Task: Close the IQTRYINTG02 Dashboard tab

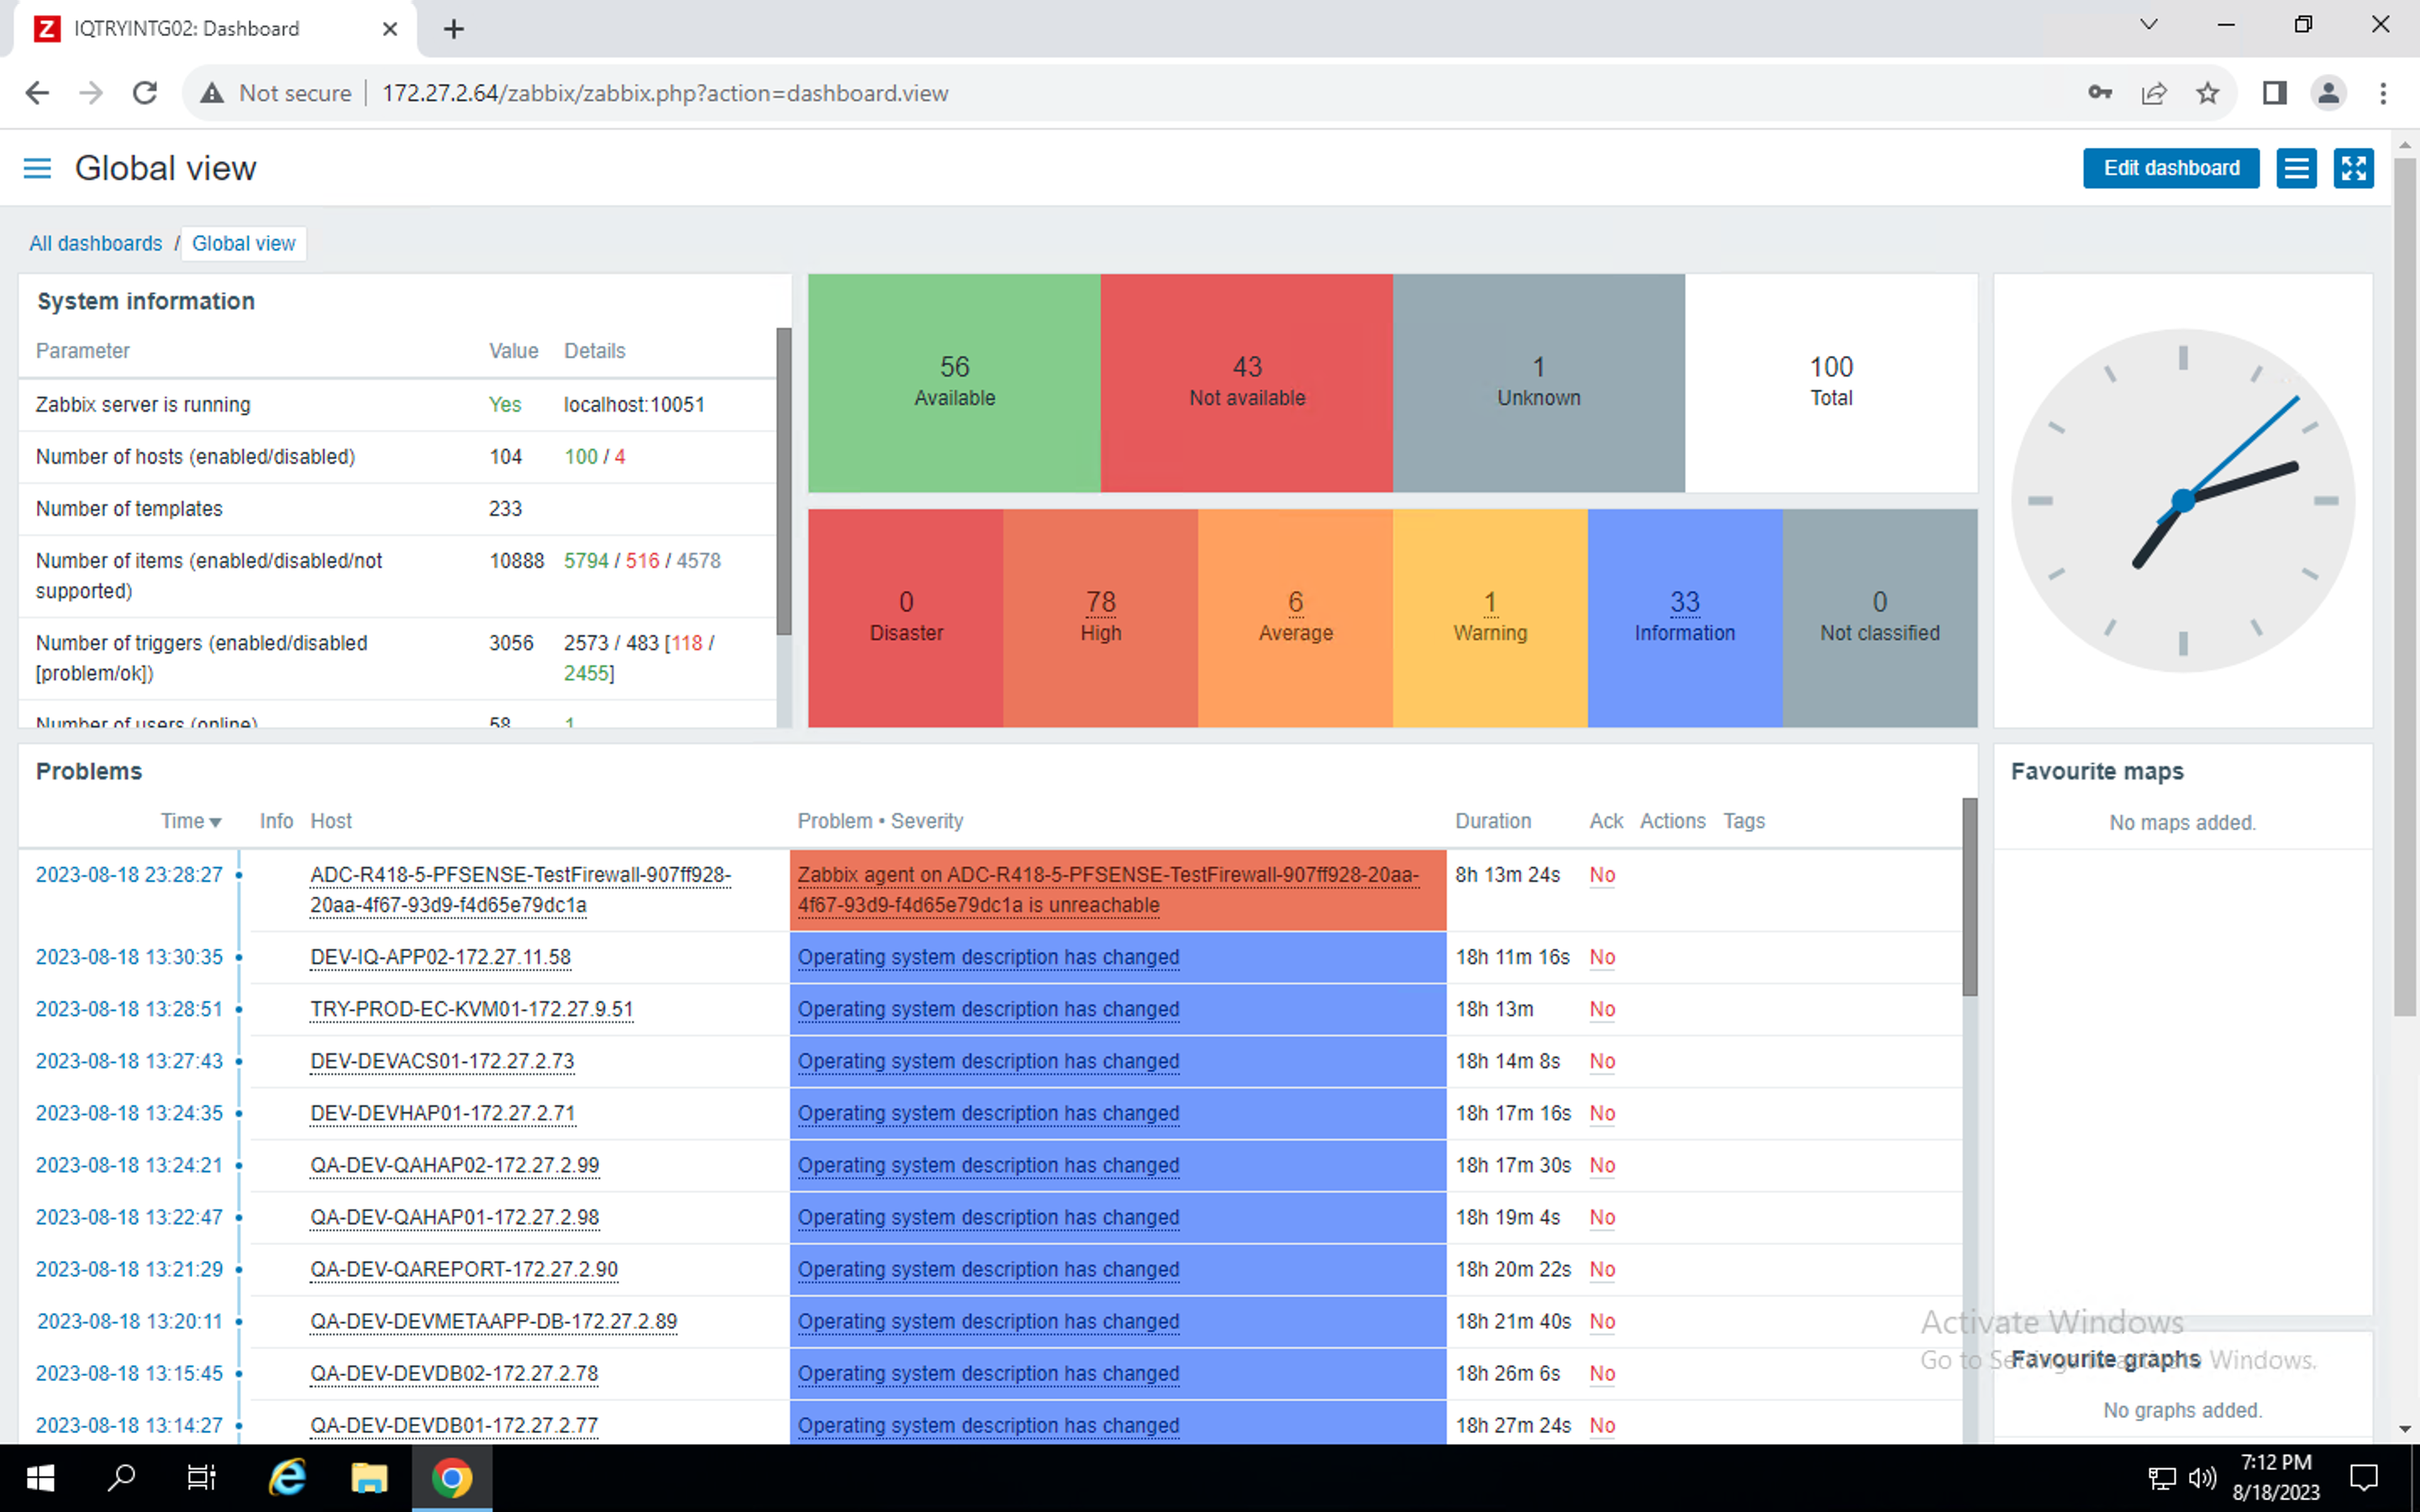Action: click(390, 29)
